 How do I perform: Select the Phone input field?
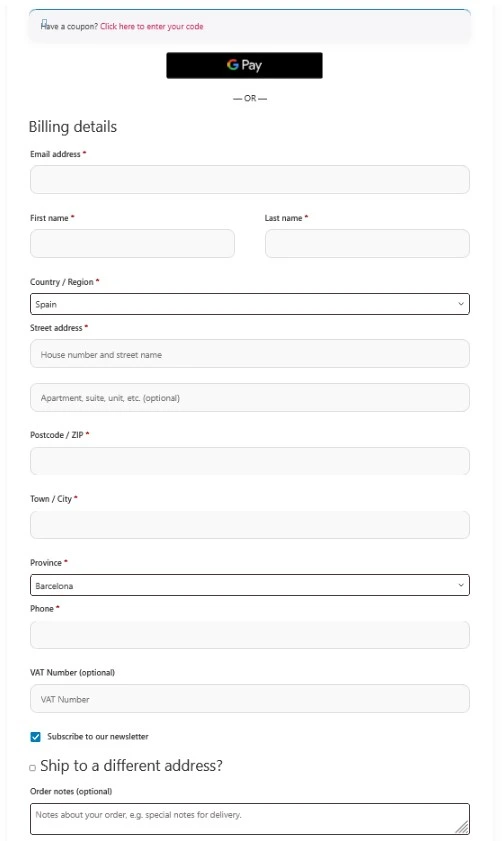[250, 635]
